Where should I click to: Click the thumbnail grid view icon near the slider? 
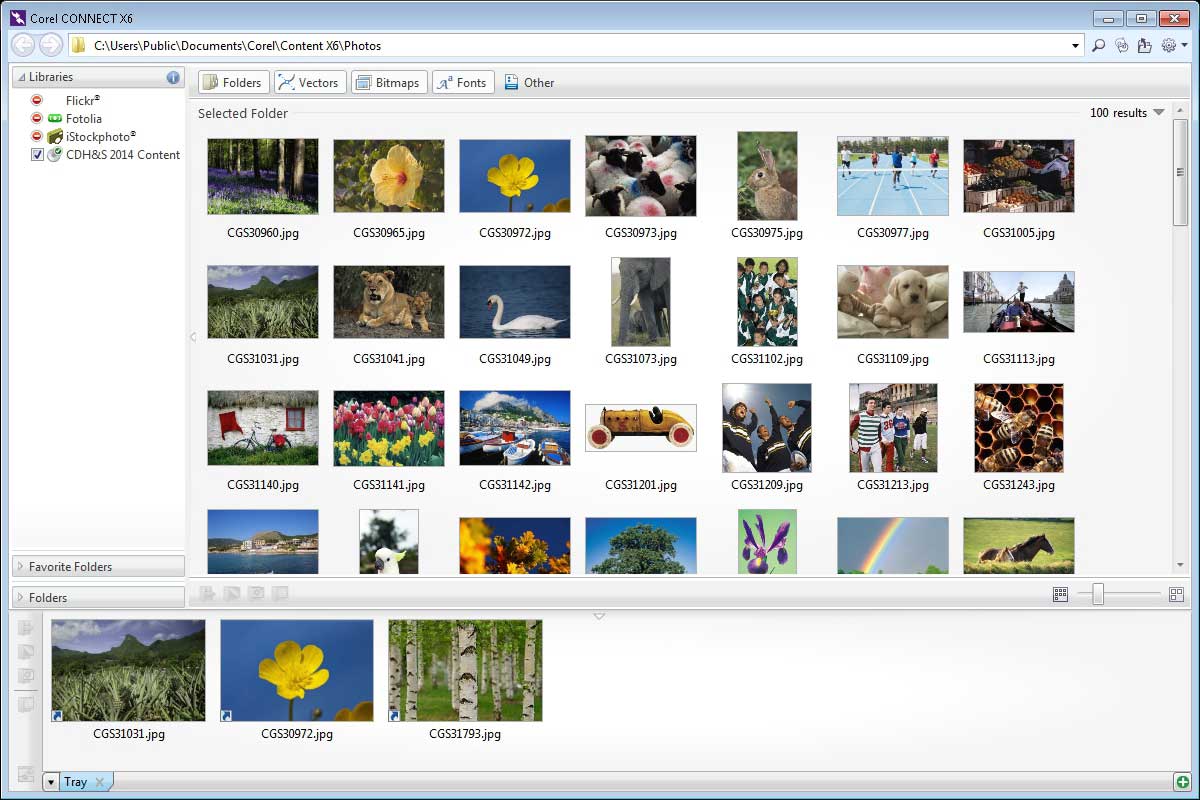pos(1059,594)
